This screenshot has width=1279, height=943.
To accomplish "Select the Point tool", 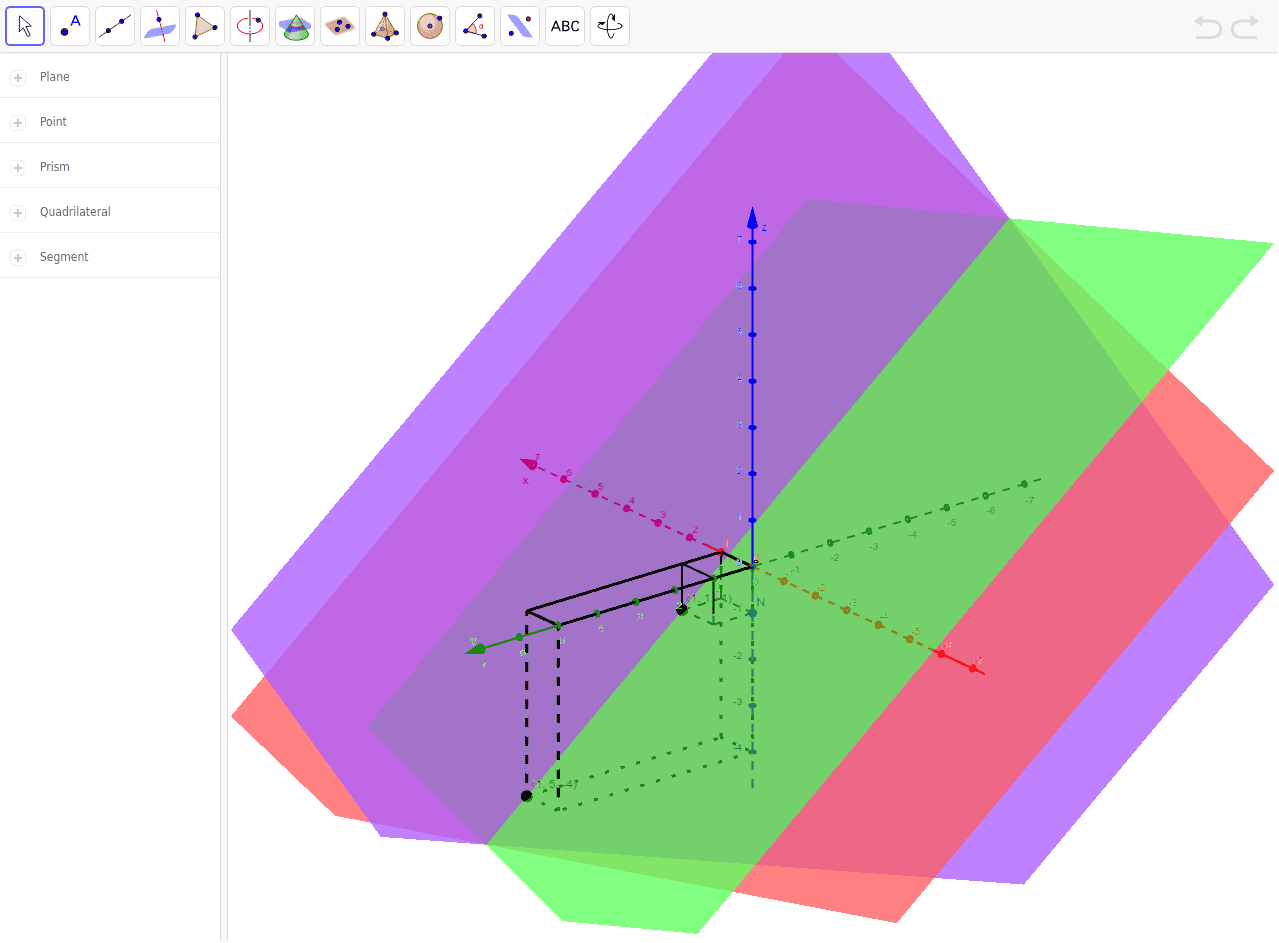I will click(x=69, y=25).
